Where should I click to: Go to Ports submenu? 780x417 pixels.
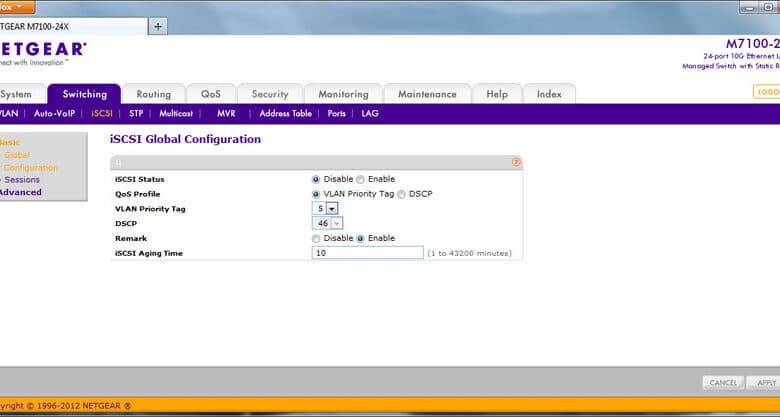click(x=336, y=113)
